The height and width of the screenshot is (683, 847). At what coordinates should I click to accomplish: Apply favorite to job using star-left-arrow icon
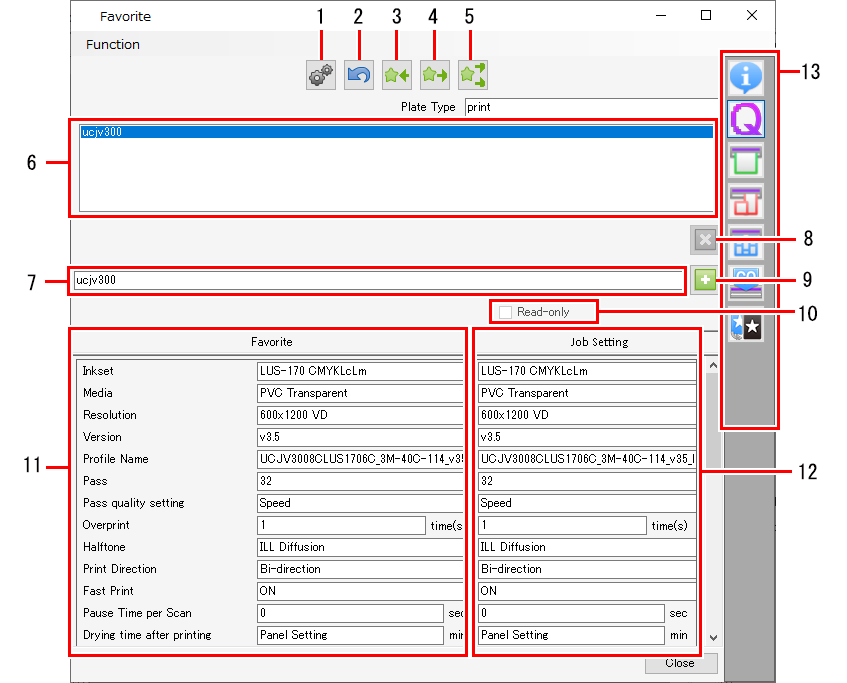coord(396,74)
